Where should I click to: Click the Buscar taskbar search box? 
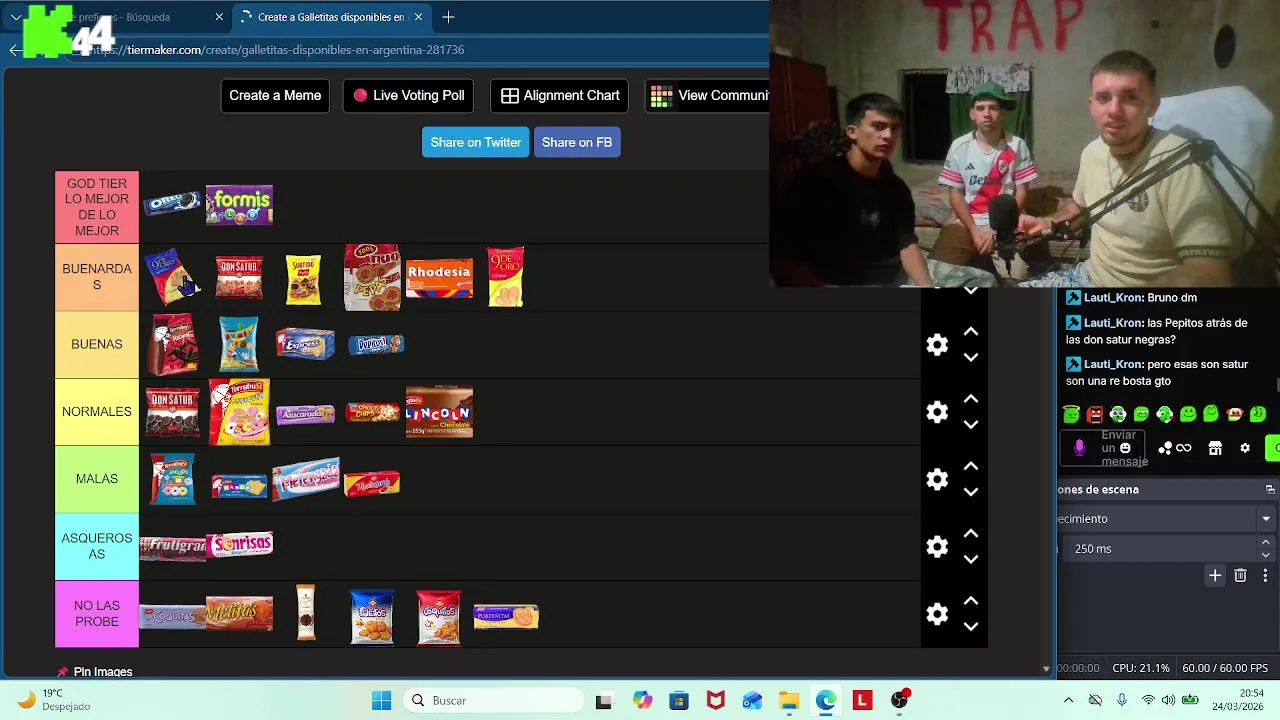(x=494, y=700)
